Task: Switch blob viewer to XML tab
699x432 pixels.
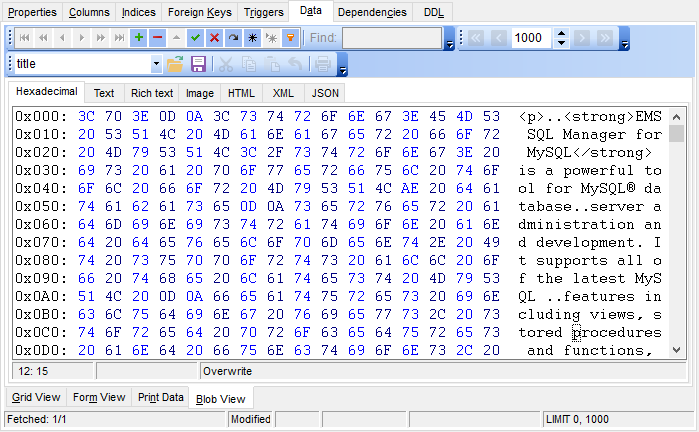Action: coord(283,93)
